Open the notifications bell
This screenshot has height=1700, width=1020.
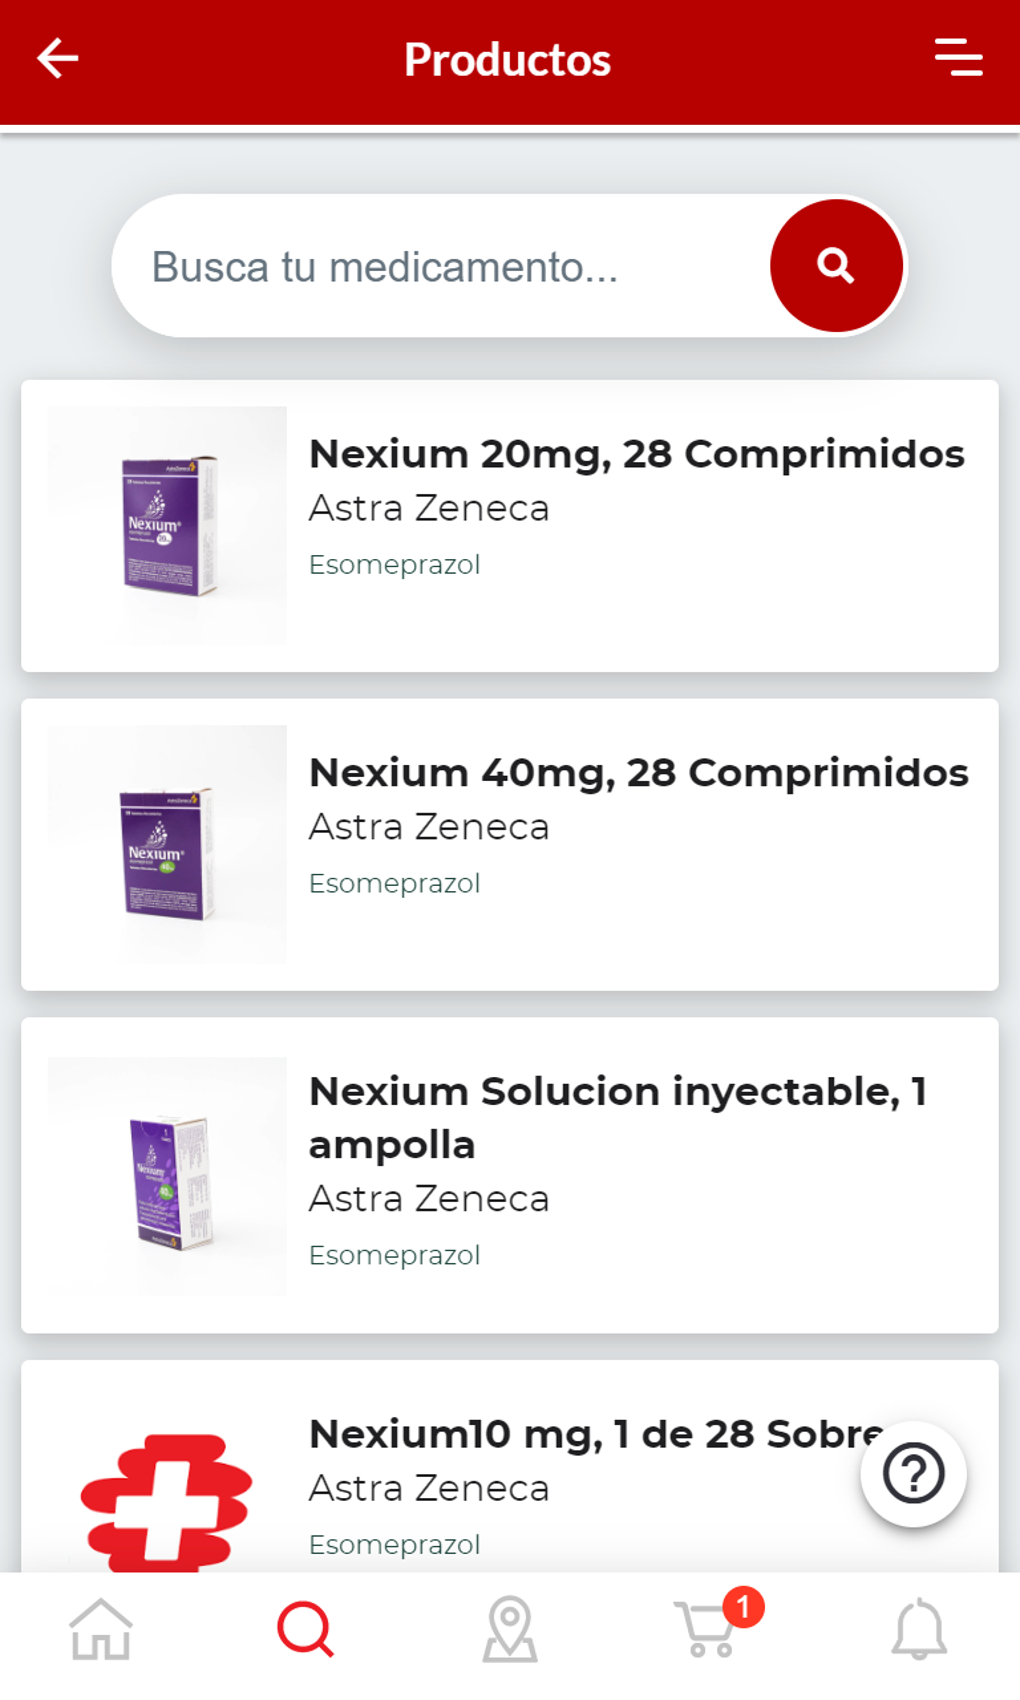(x=918, y=1629)
